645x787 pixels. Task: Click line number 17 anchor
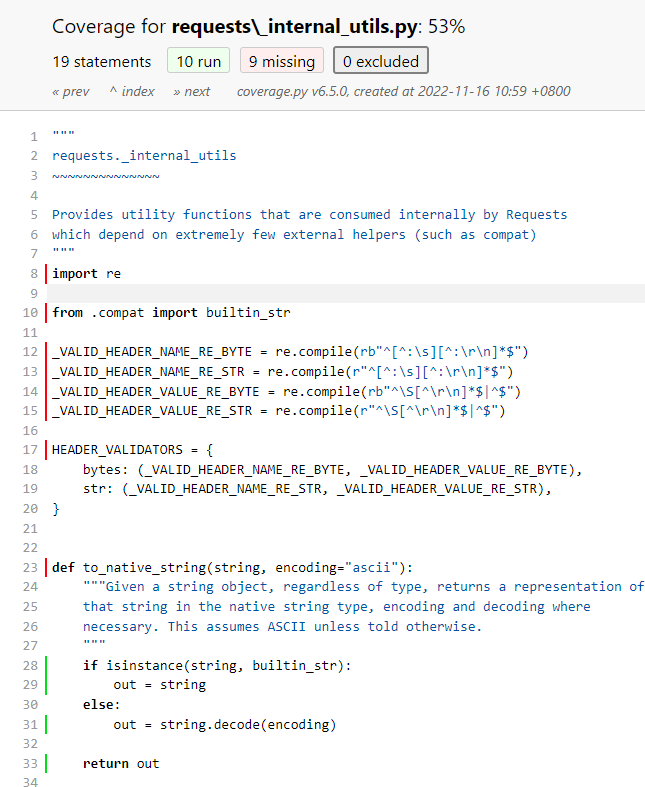click(30, 450)
